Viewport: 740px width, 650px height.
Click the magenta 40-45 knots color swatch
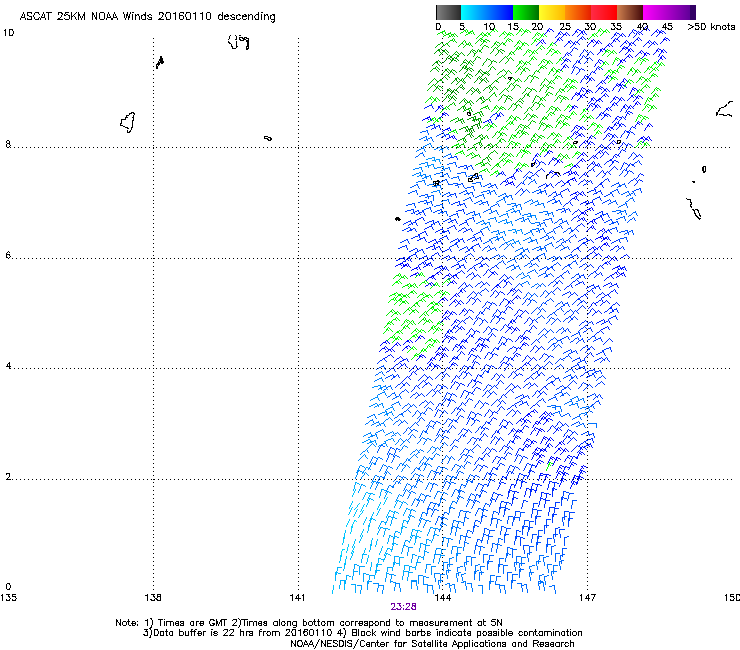pyautogui.click(x=656, y=12)
